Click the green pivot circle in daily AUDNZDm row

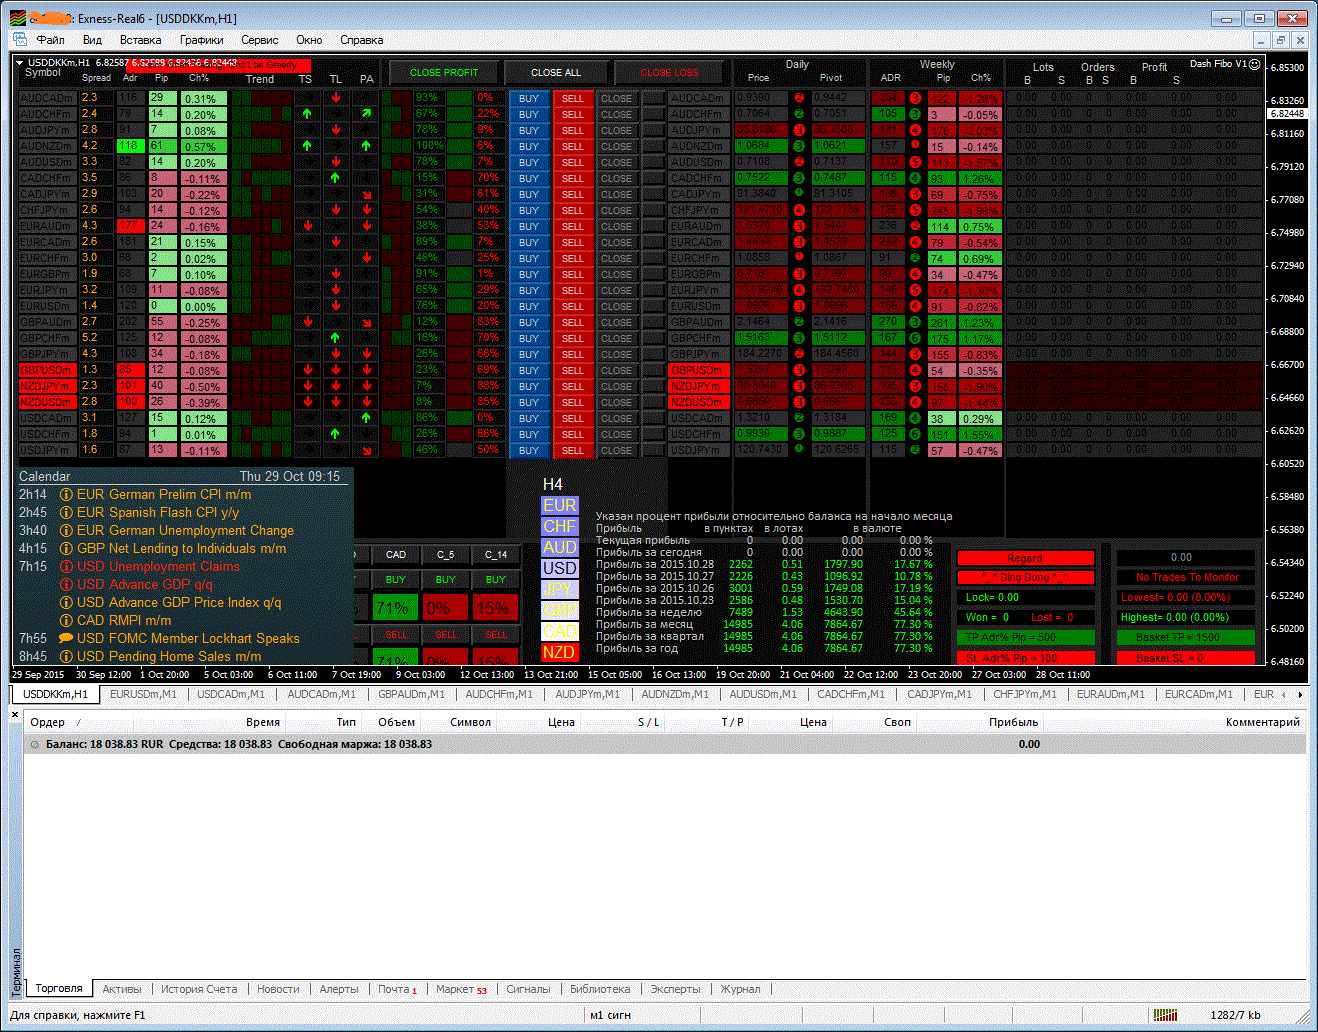pos(799,146)
